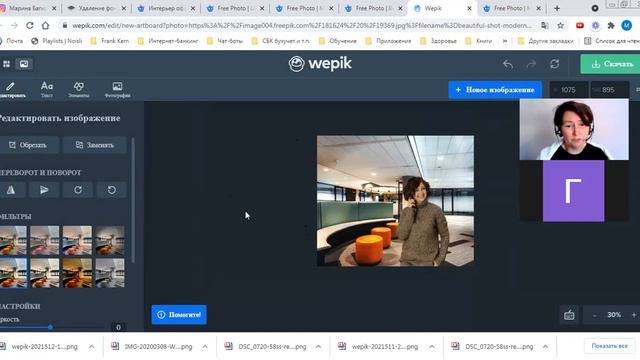This screenshot has width=640, height=360.
Task: Click the reset circular arrows icon
Action: 554,64
